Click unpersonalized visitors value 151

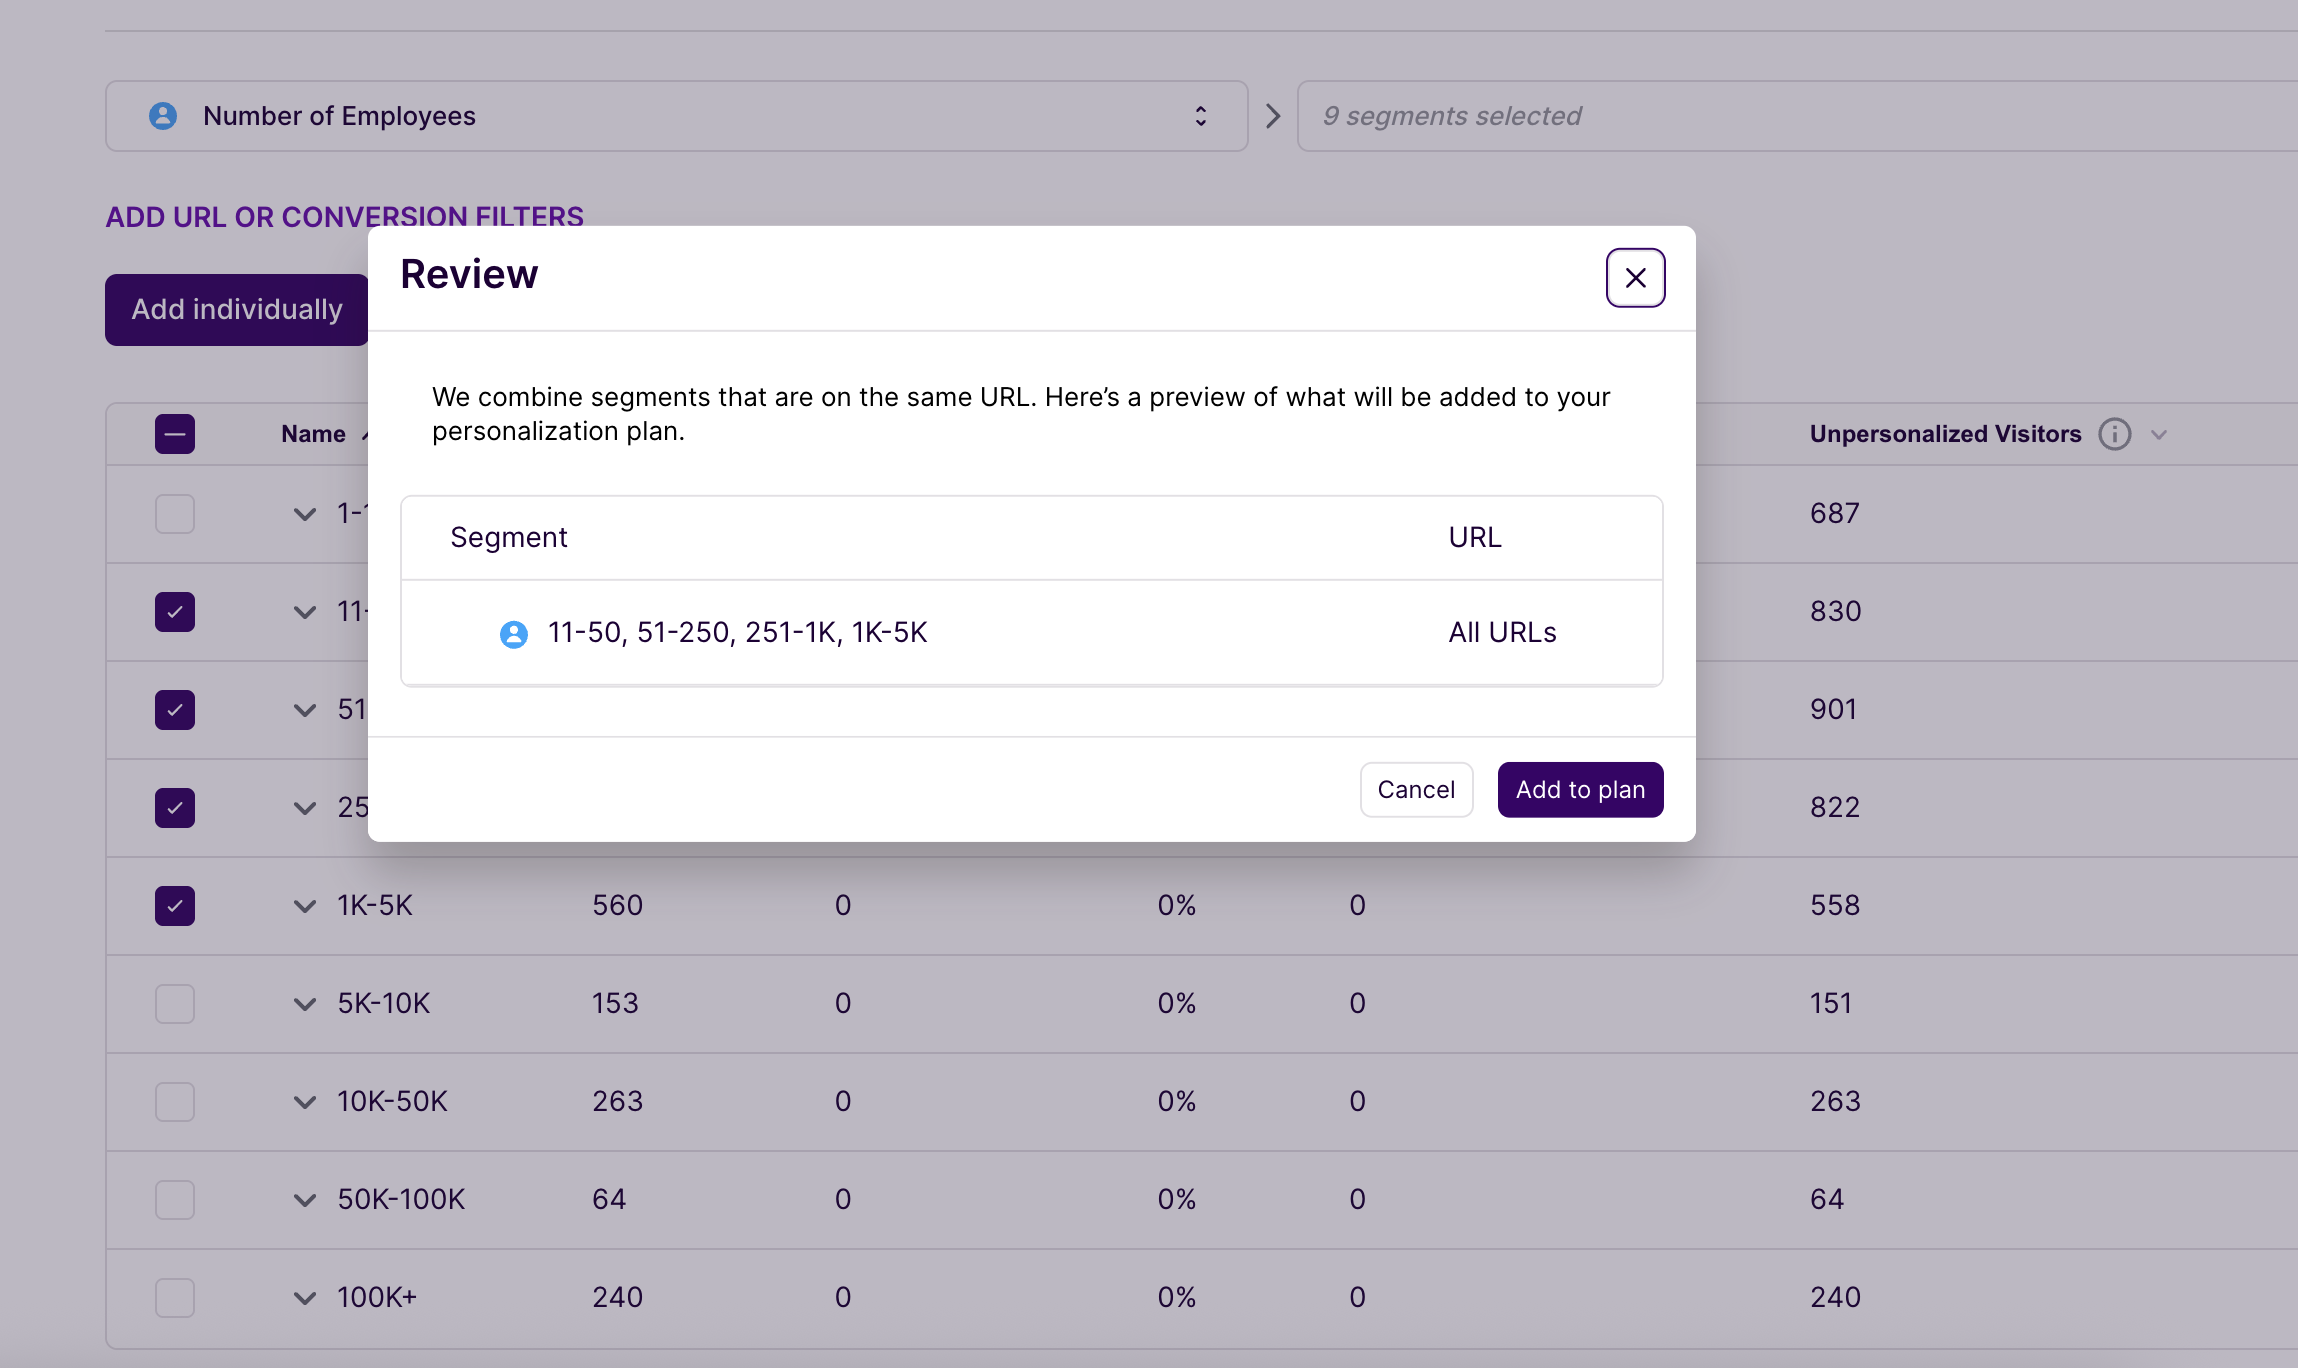coord(1831,1004)
